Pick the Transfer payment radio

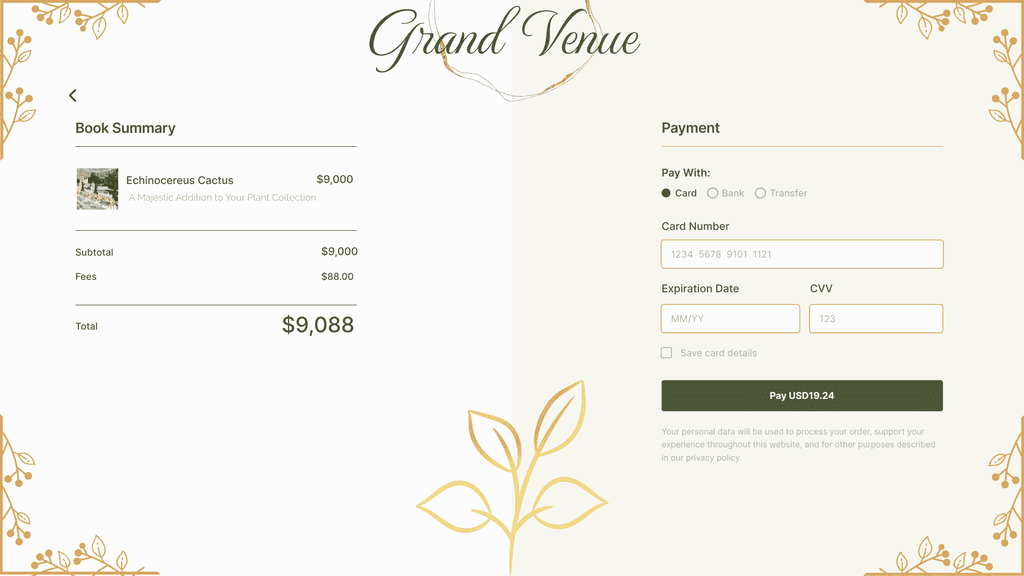tap(761, 193)
